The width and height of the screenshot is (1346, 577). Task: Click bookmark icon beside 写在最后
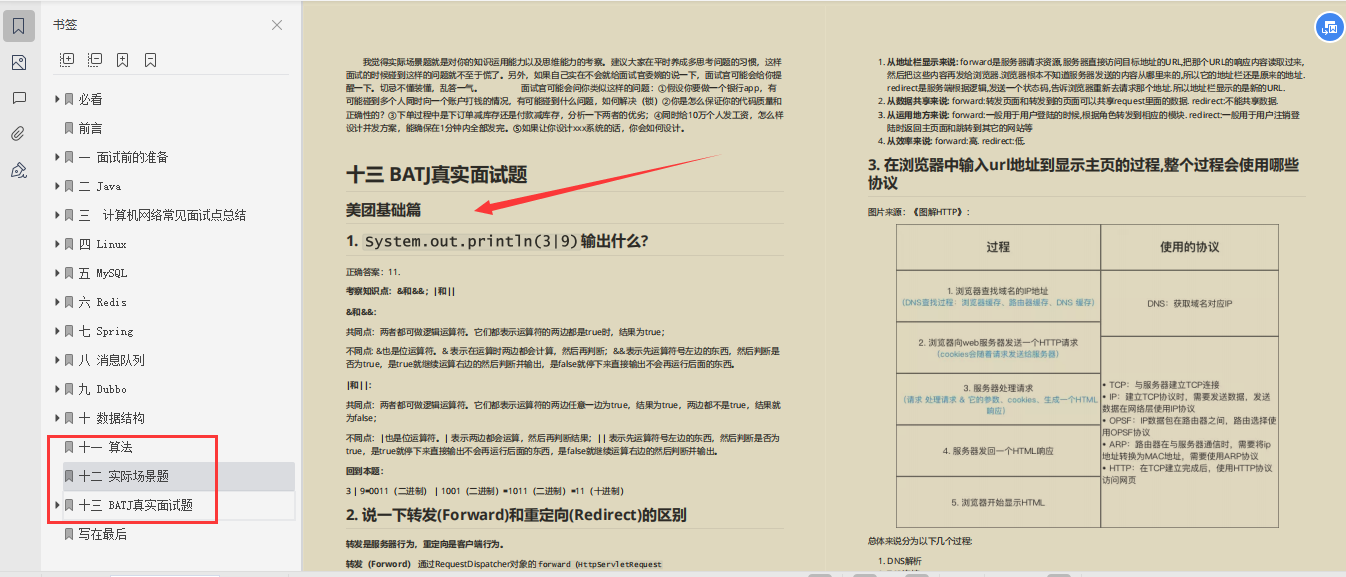[69, 534]
